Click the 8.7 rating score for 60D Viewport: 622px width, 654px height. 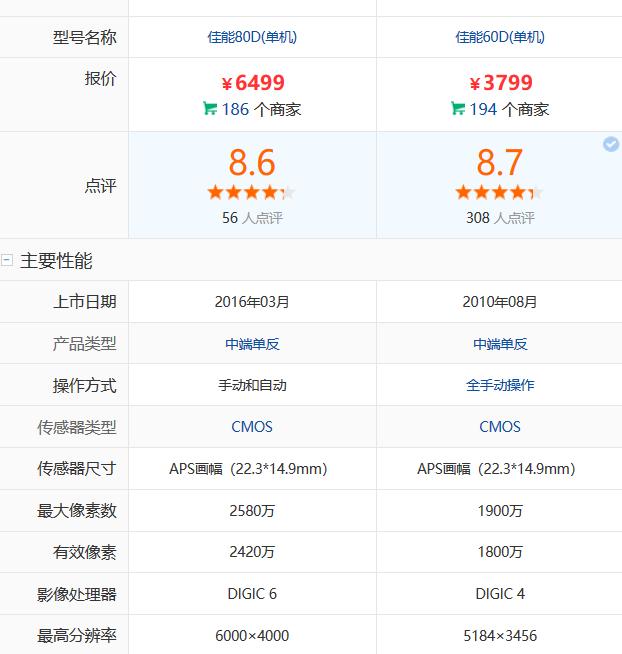click(500, 162)
